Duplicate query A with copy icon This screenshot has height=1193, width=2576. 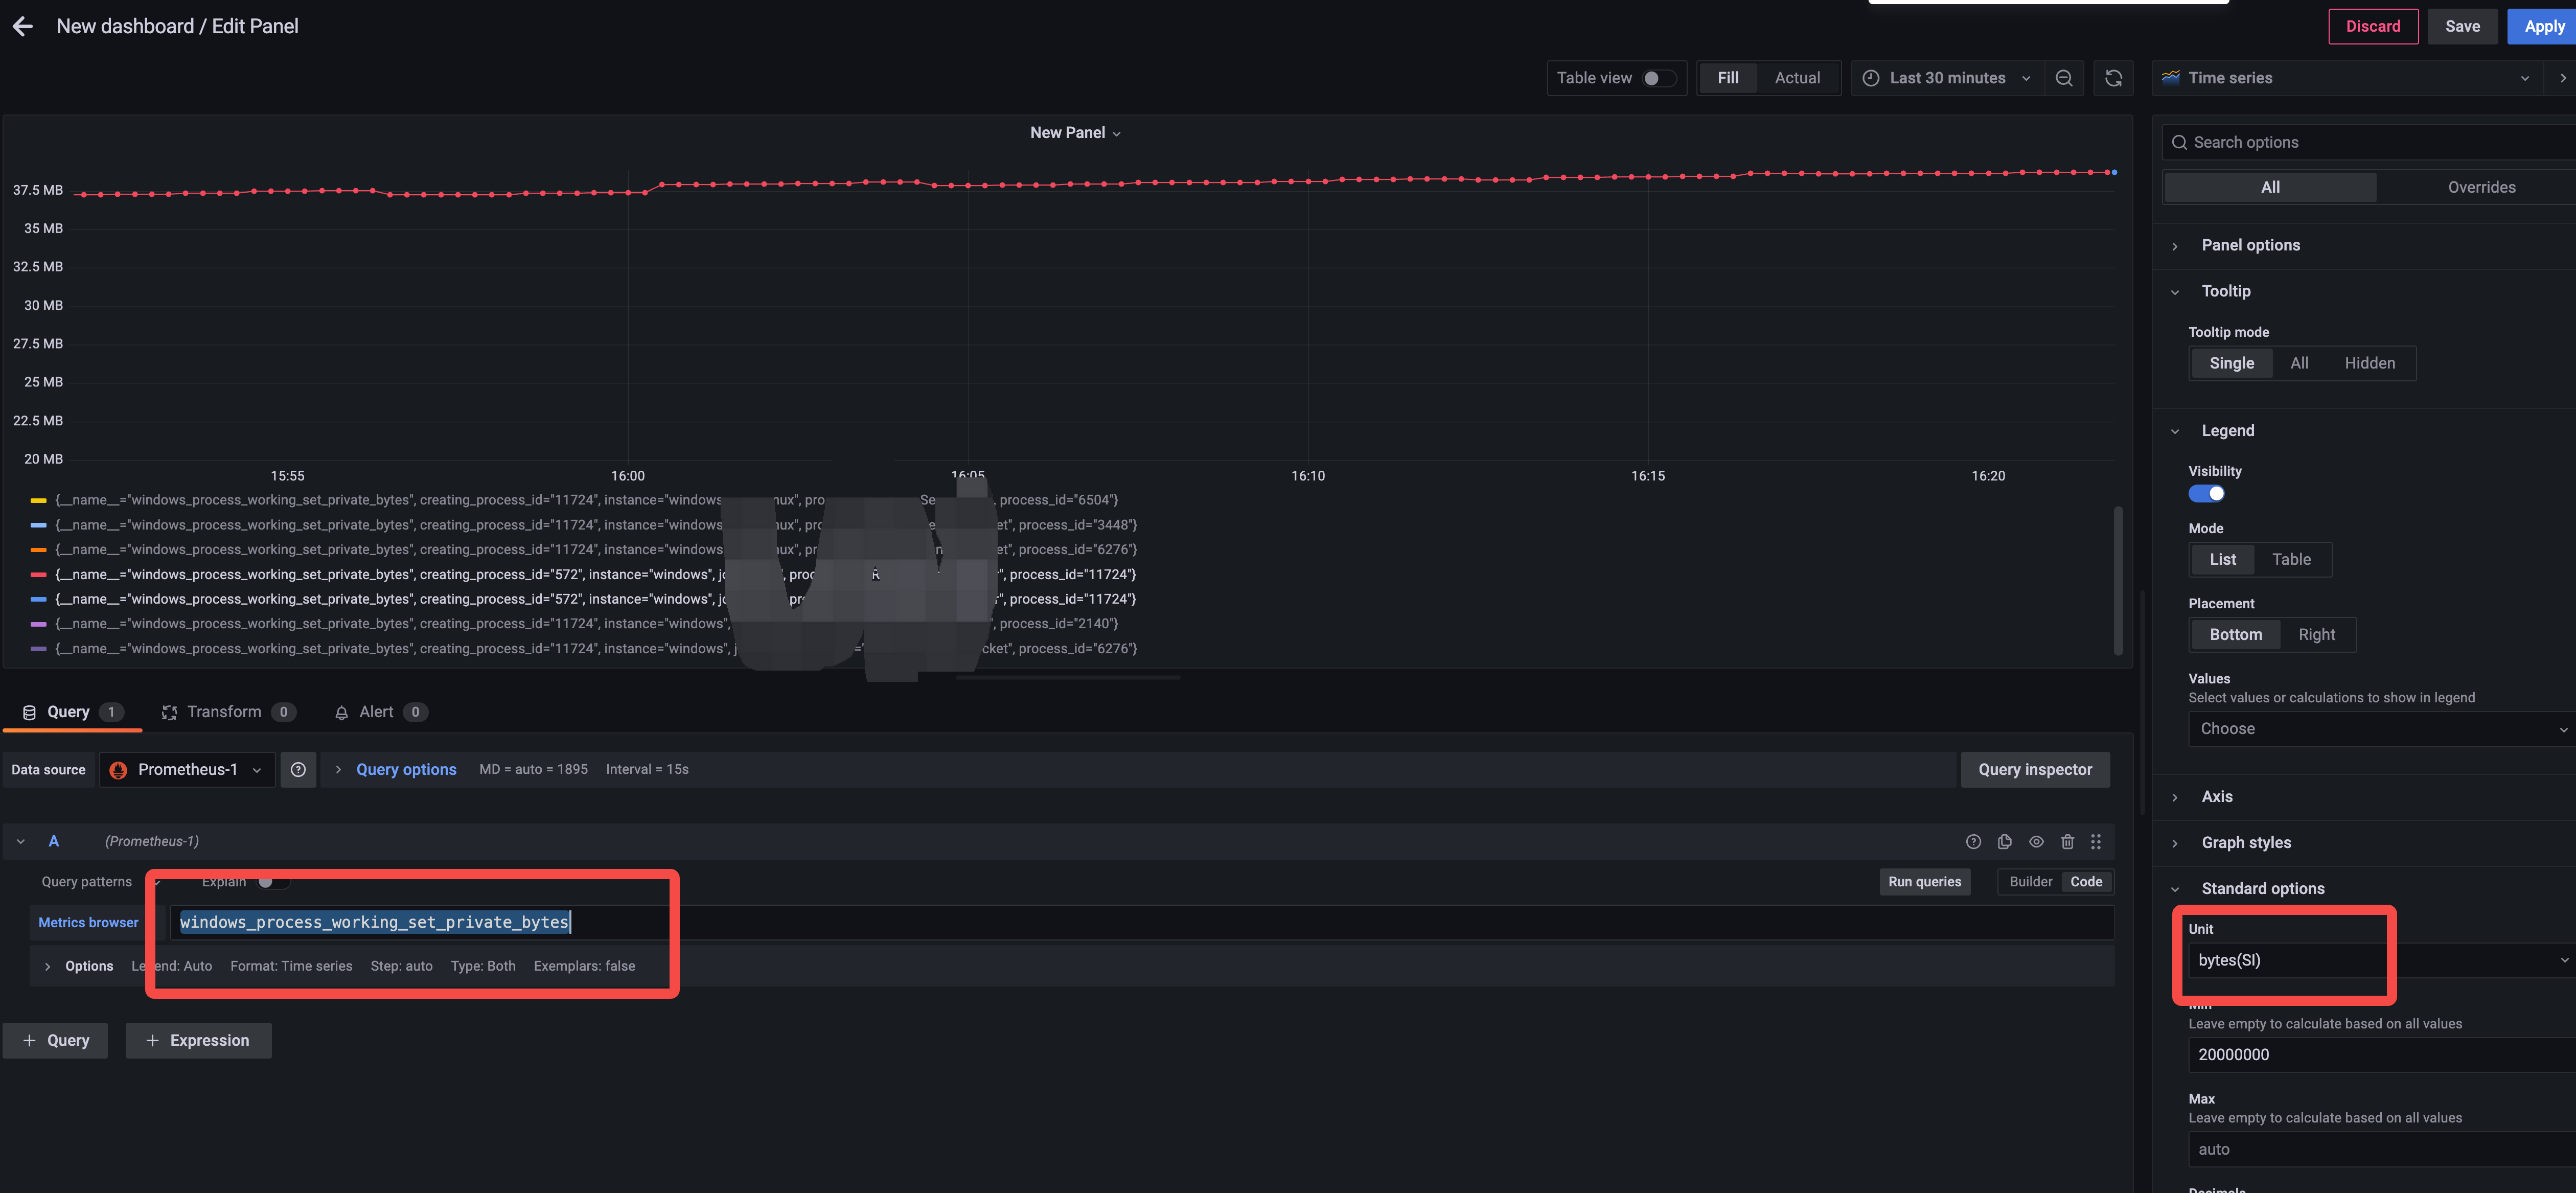pyautogui.click(x=2005, y=842)
